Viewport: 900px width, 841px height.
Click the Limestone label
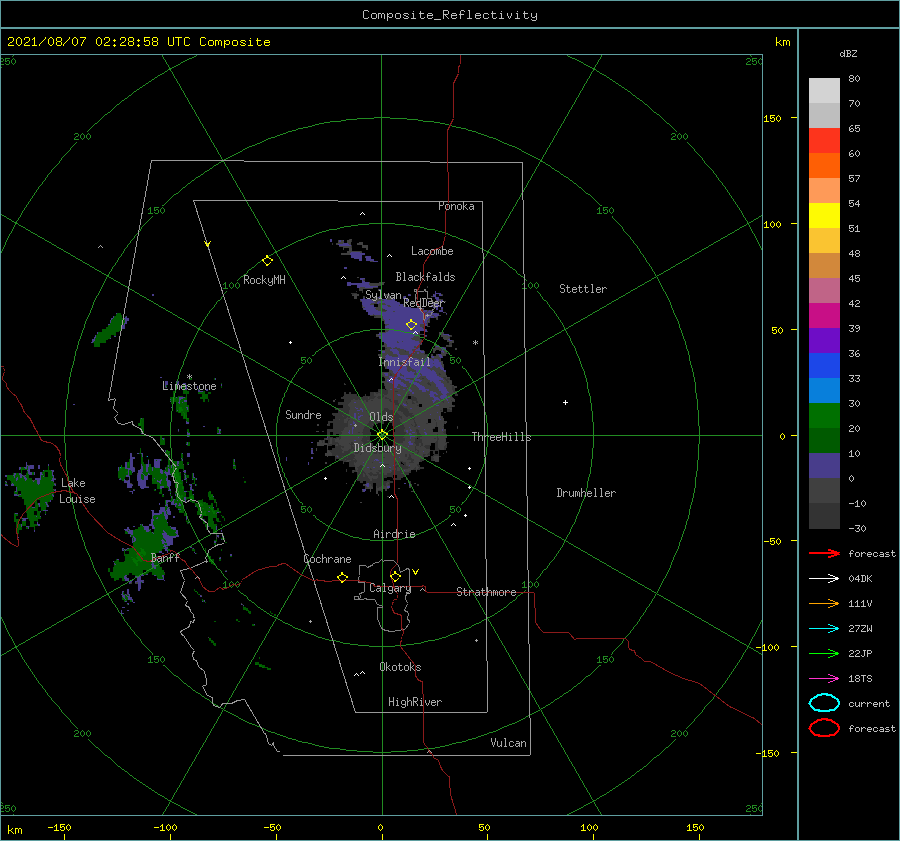(189, 386)
